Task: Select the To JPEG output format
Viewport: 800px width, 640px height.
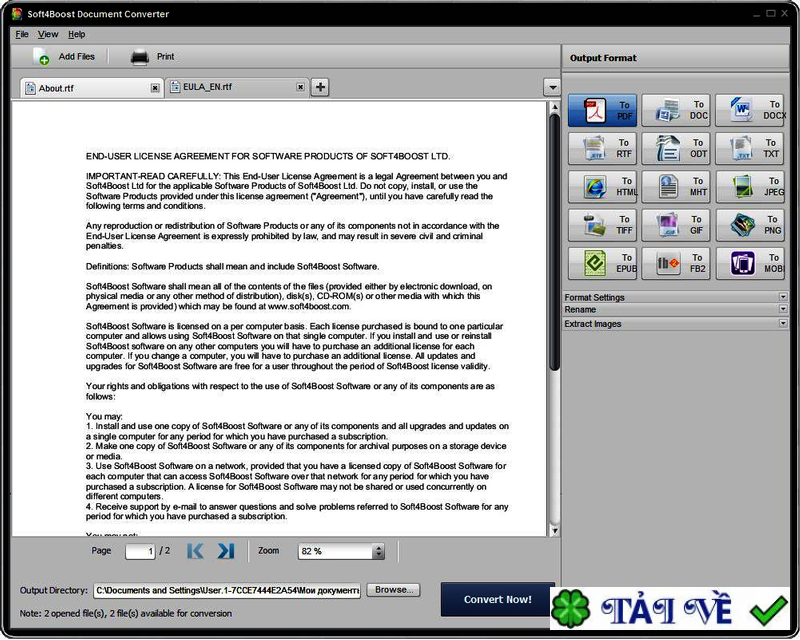Action: tap(749, 187)
